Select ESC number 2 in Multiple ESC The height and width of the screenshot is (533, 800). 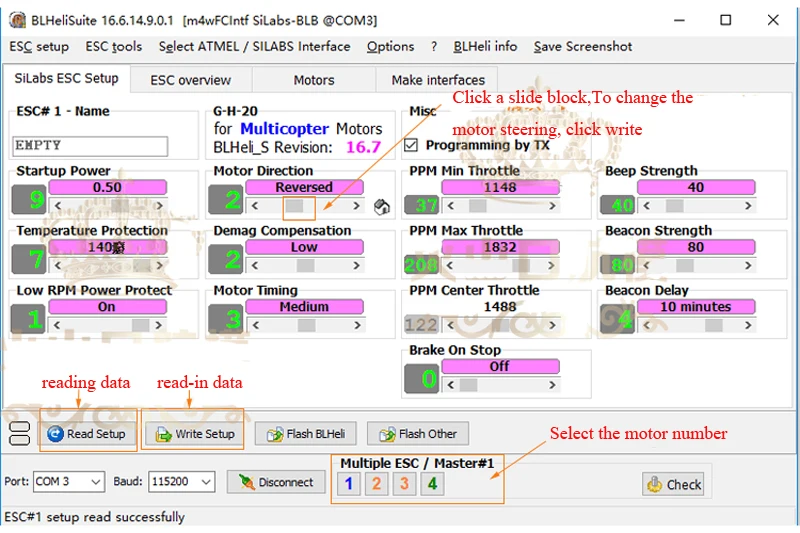(x=377, y=484)
